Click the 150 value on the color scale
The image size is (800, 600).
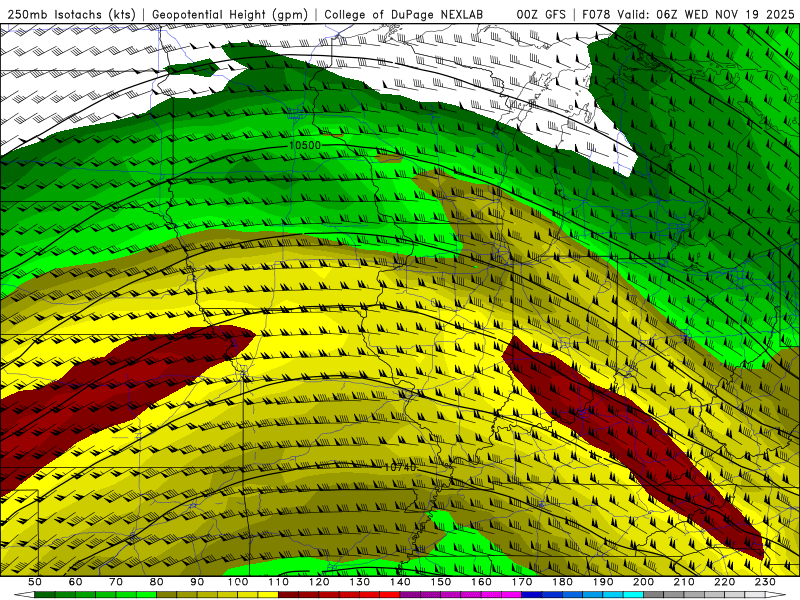click(x=440, y=582)
